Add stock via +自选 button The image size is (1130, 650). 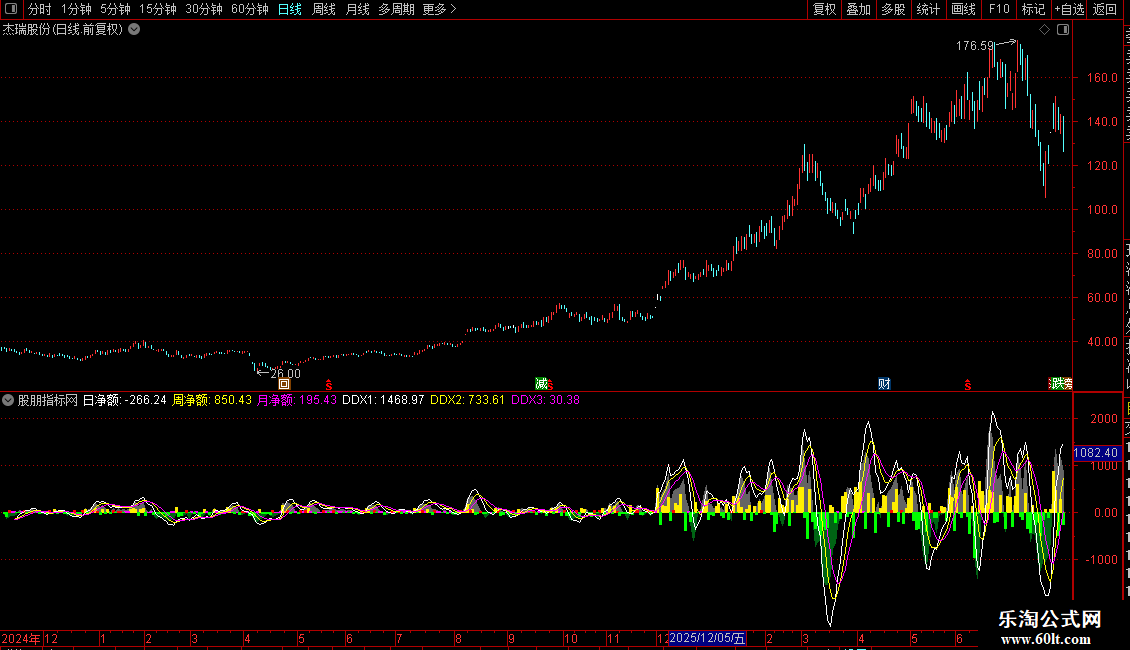click(1069, 9)
